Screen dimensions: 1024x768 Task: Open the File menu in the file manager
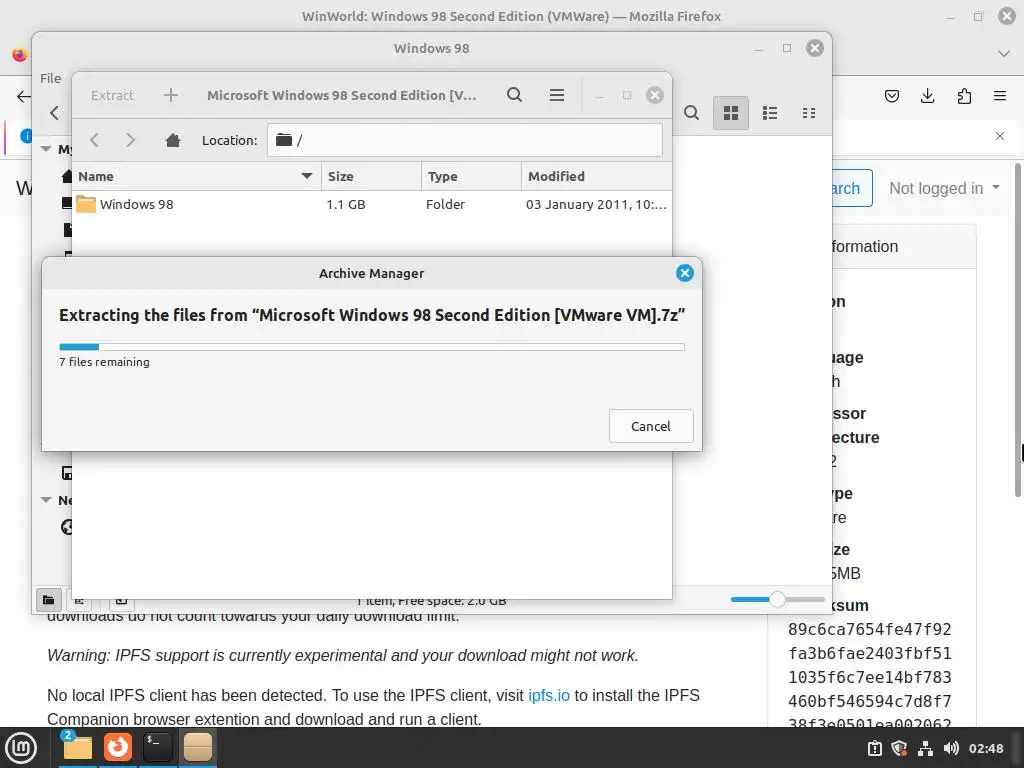point(50,78)
